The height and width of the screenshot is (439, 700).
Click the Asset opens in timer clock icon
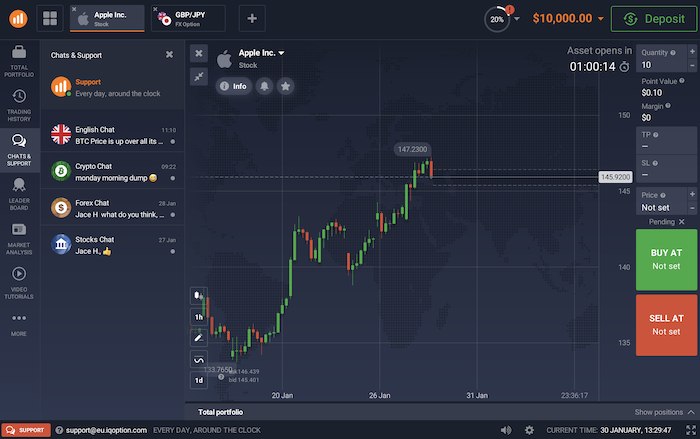coord(625,67)
